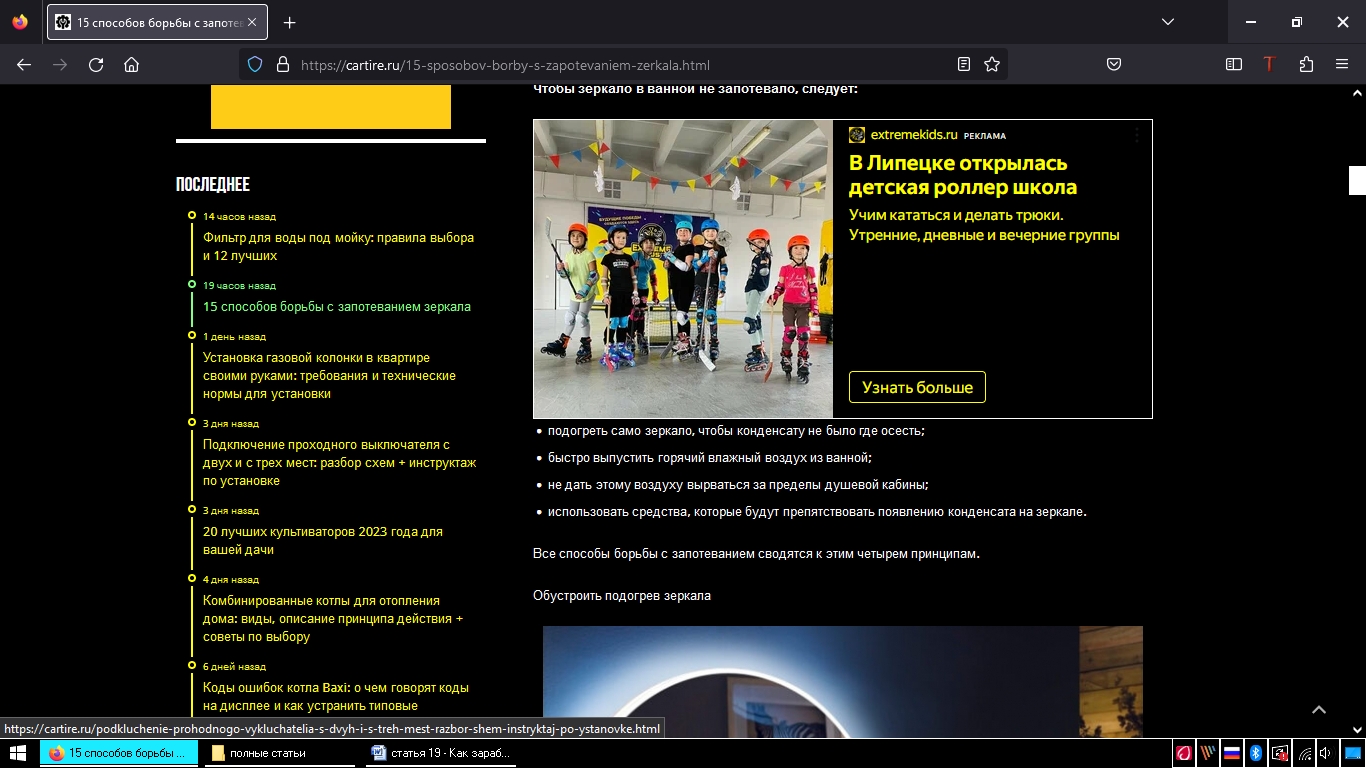Screen dimensions: 1366x768
Task: Select the '15 способов борьбы' browser tab
Action: coord(157,22)
